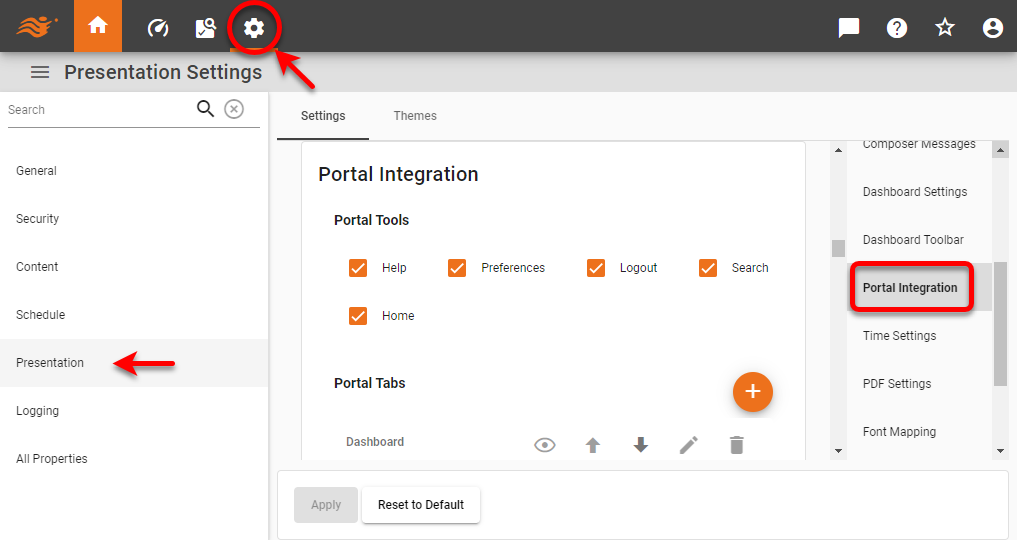Image resolution: width=1017 pixels, height=540 pixels.
Task: Delete the Dashboard portal tab
Action: pyautogui.click(x=737, y=445)
